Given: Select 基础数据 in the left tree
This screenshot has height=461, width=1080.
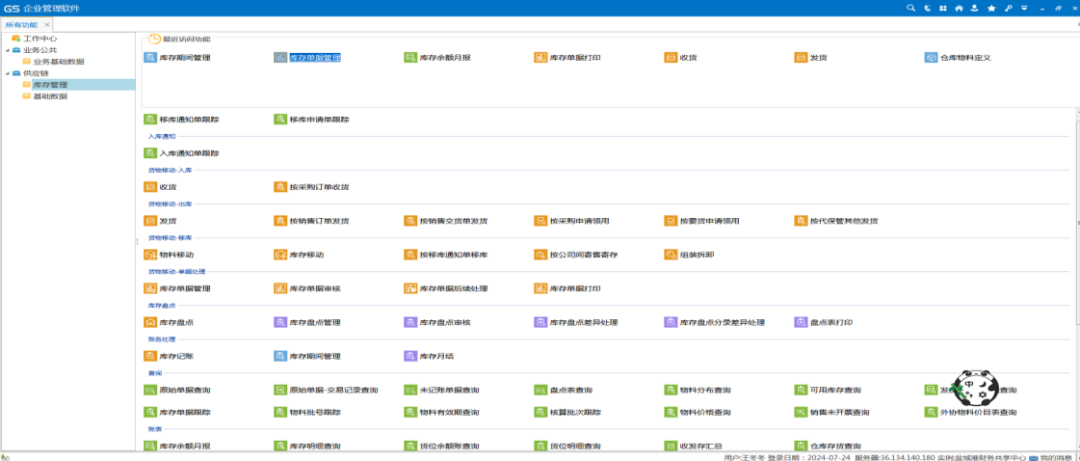Looking at the screenshot, I should [50, 96].
